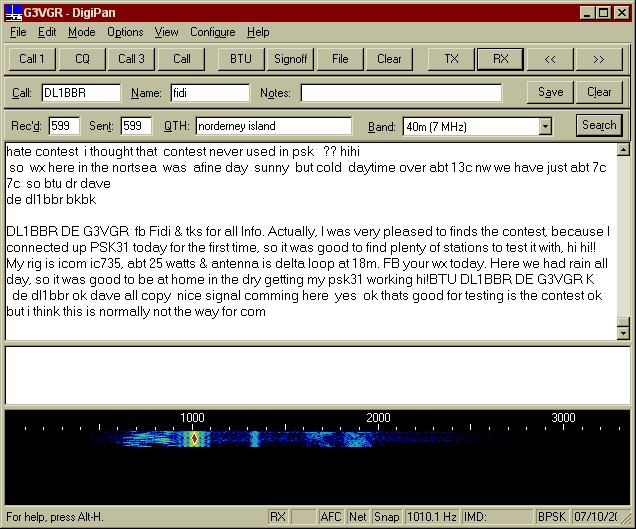Expand the Band dropdown
The height and width of the screenshot is (529, 636).
tap(545, 127)
